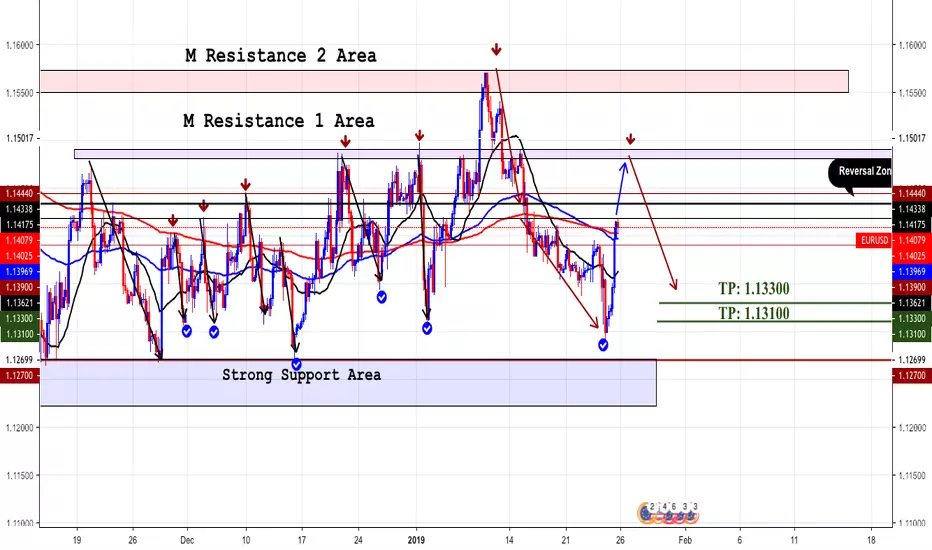Click the pink Resistance 2 zone rectangle
This screenshot has height=550, width=932.
[445, 81]
